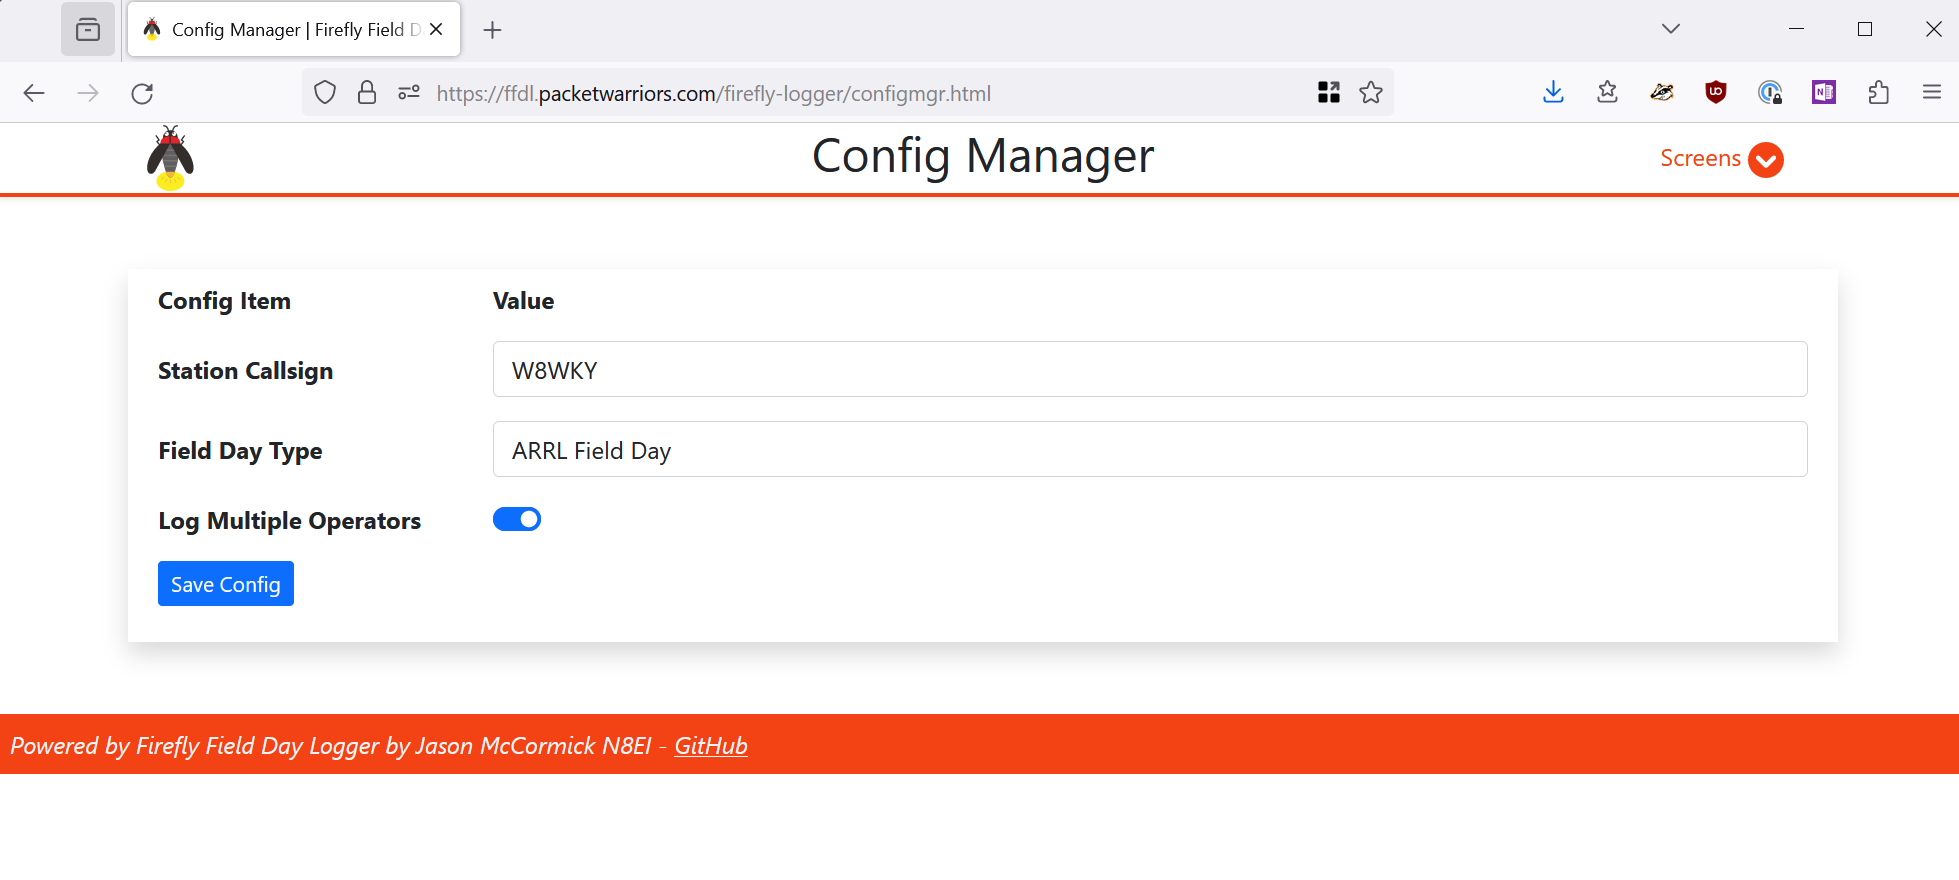Viewport: 1959px width, 880px height.
Task: Click the tracking protection shield icon
Action: (325, 93)
